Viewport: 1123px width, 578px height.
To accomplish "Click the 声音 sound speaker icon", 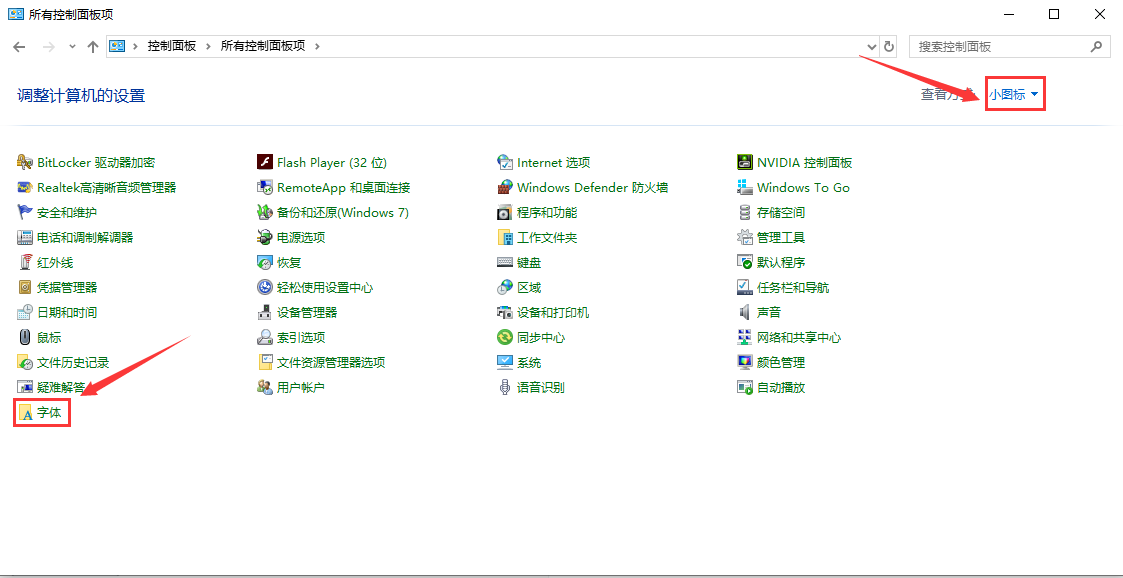I will pyautogui.click(x=745, y=312).
